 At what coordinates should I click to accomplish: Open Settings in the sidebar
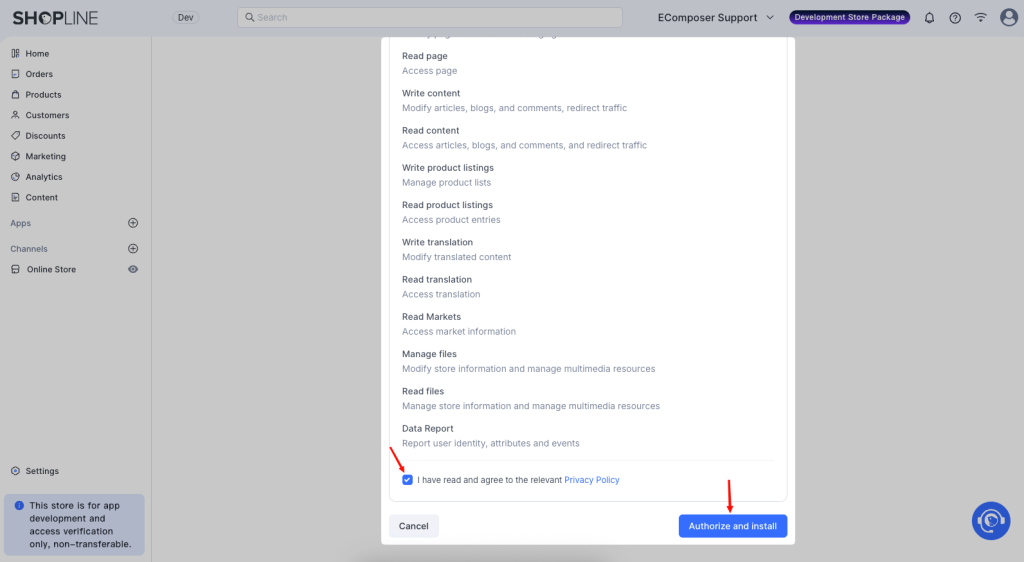42,471
